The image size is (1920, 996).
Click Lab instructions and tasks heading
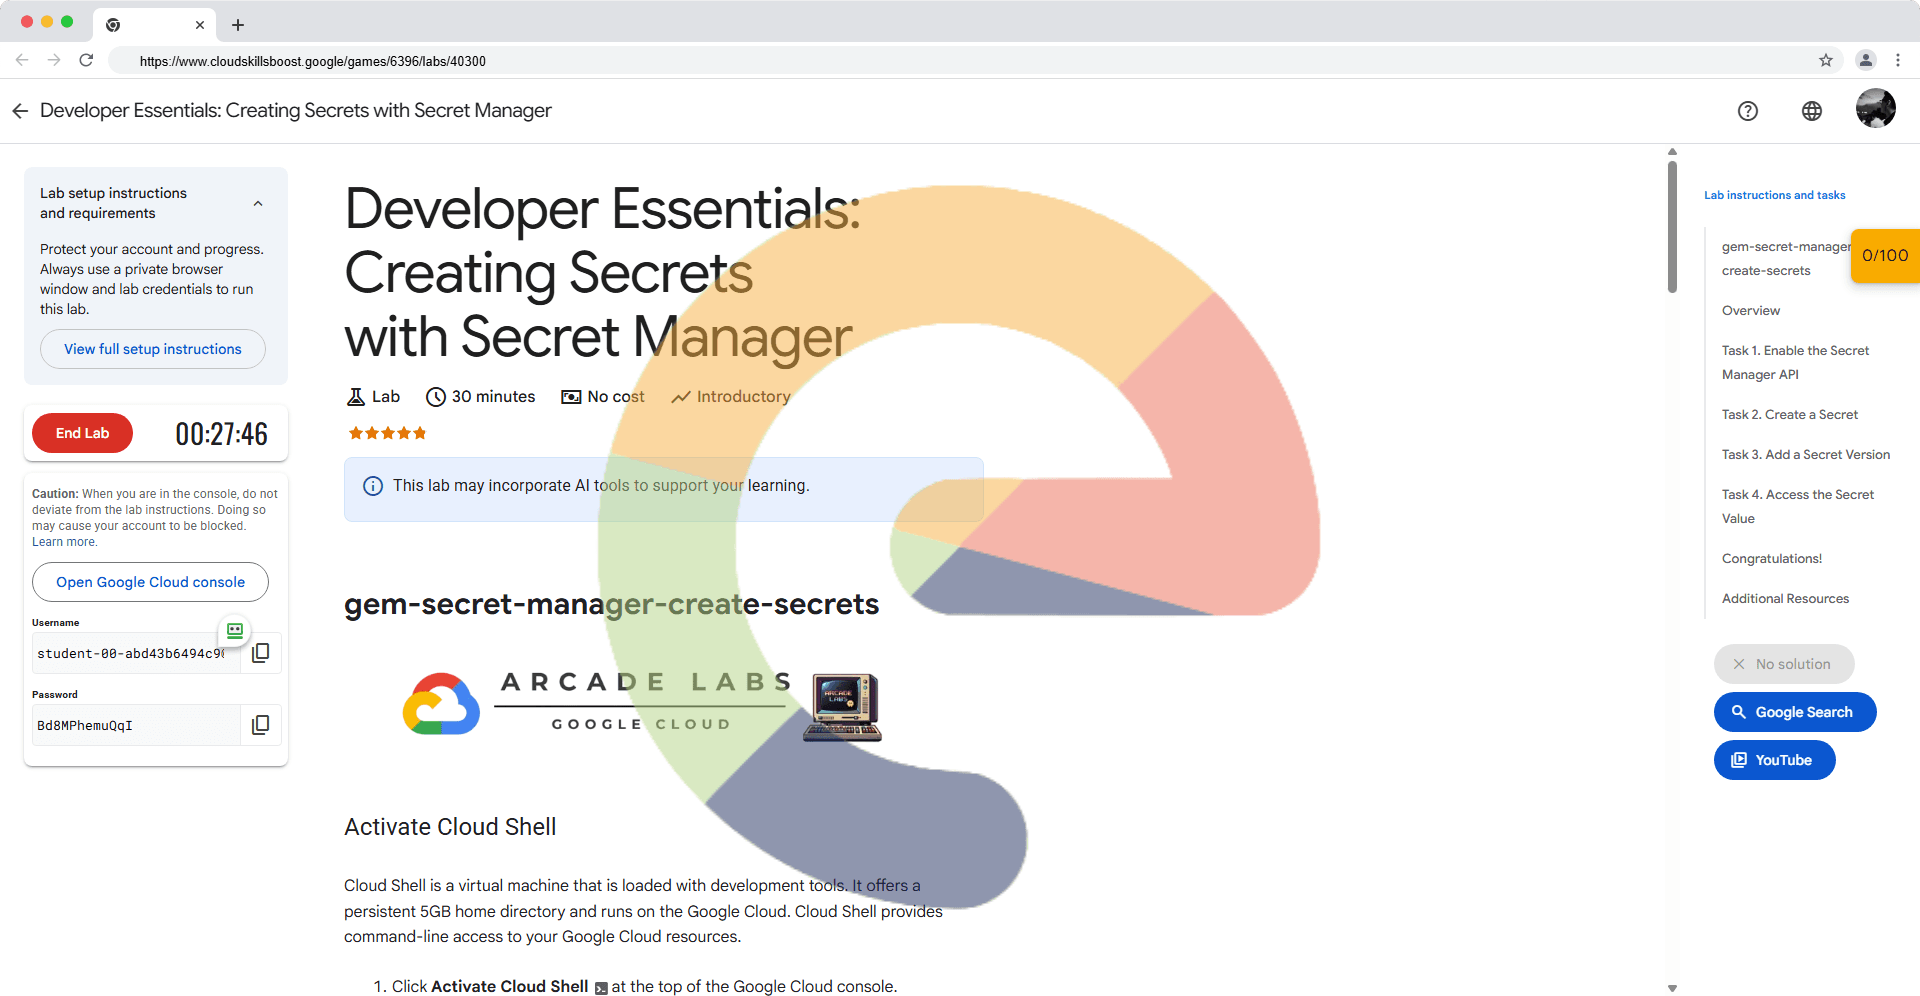(1775, 195)
